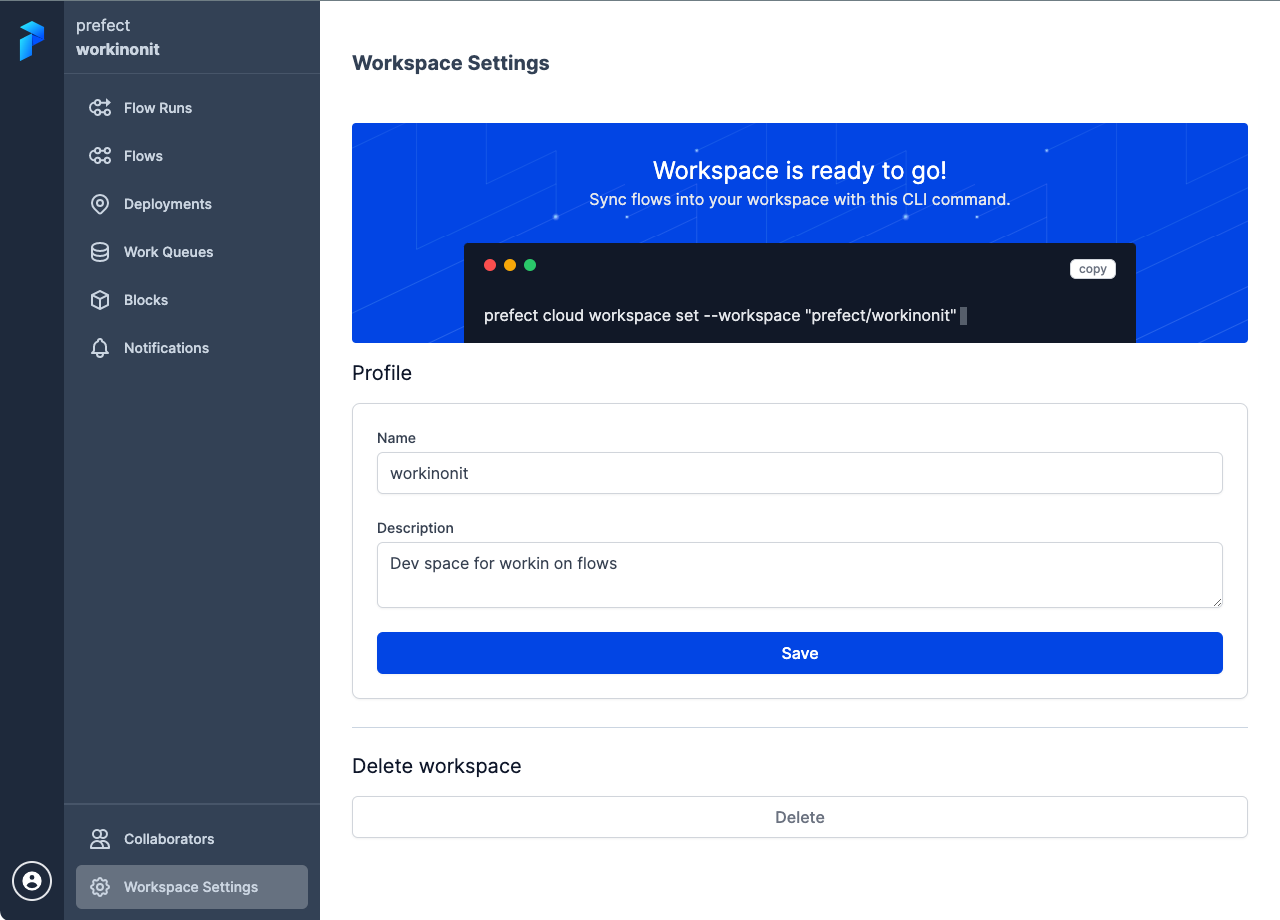Click the Blocks cube icon
Viewport: 1280px width, 920px height.
100,300
